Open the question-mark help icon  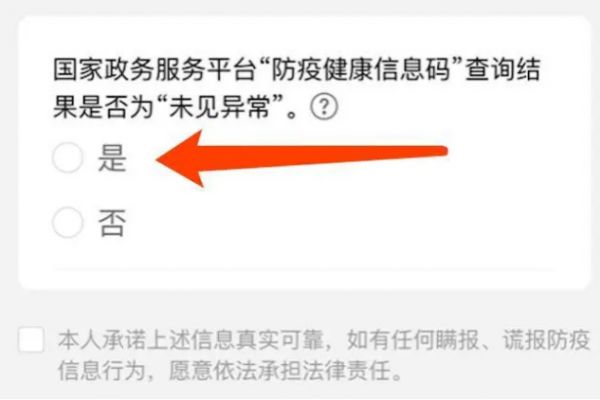point(324,107)
